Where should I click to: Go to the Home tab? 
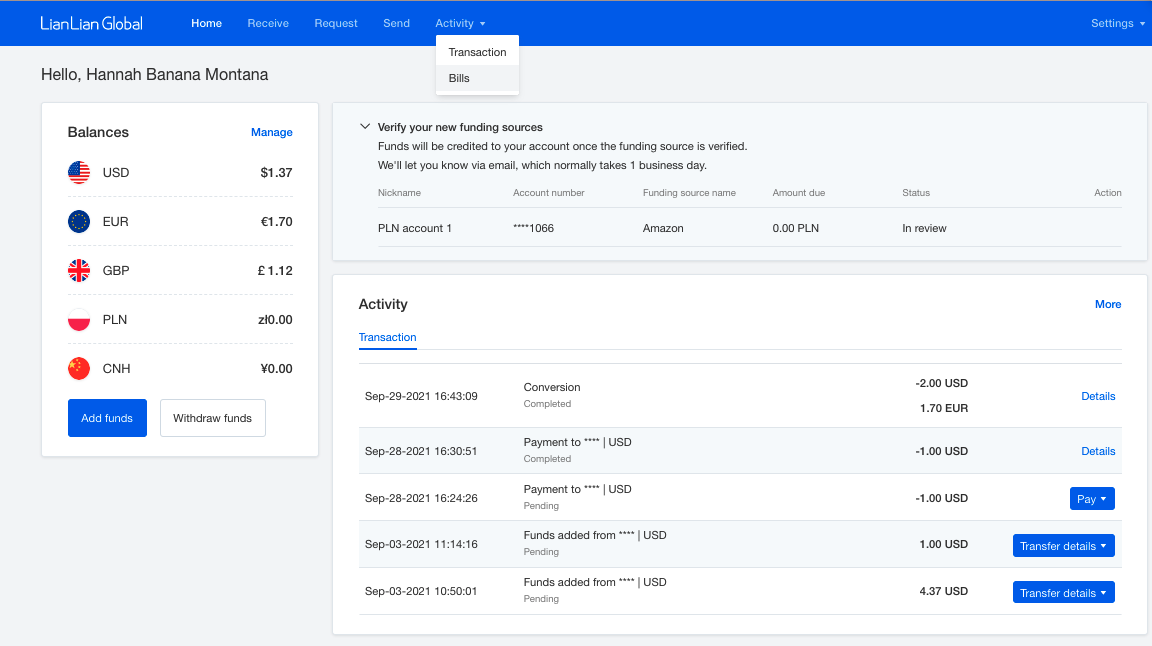(206, 24)
